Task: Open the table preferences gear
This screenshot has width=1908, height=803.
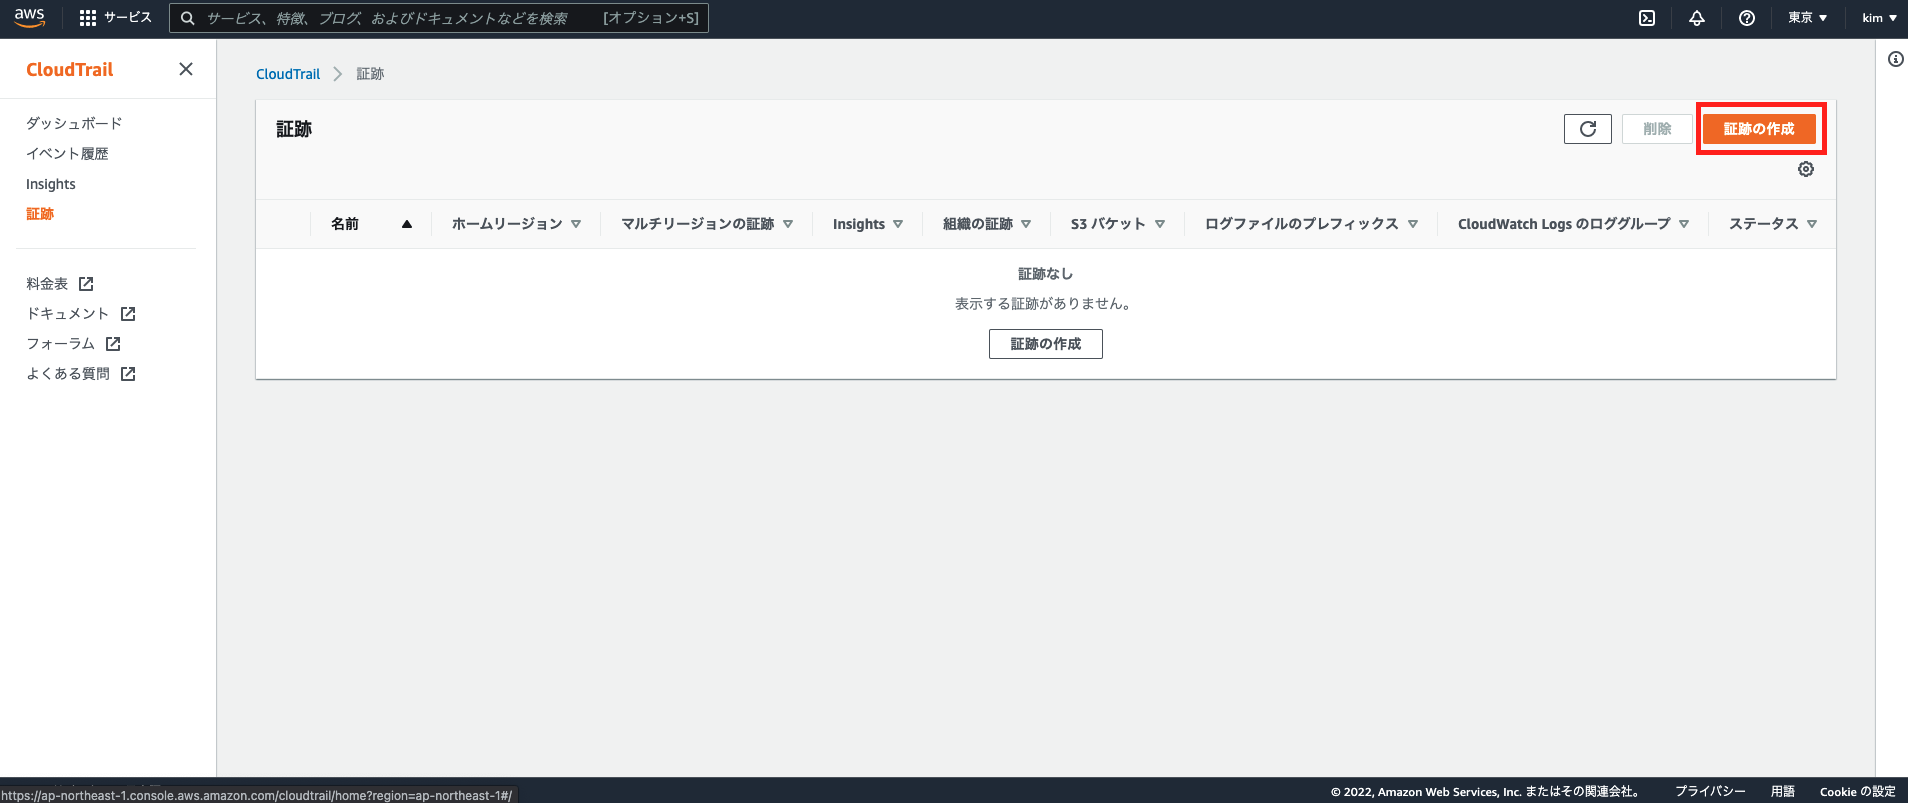Action: [1806, 169]
